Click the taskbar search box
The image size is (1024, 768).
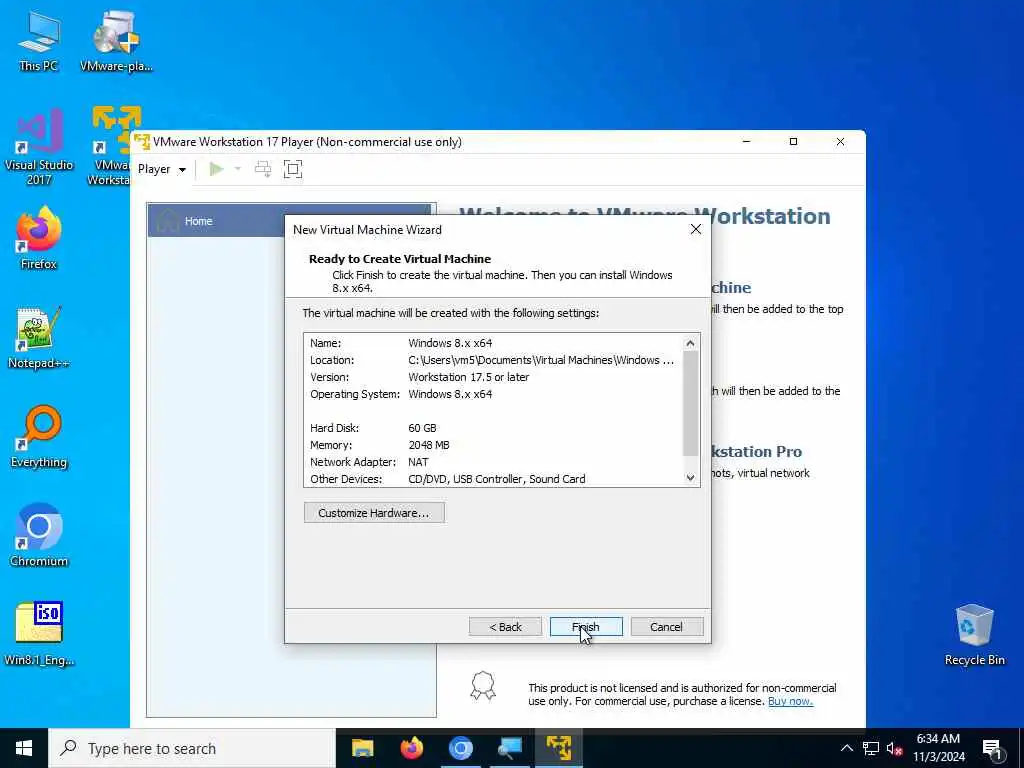pos(192,748)
